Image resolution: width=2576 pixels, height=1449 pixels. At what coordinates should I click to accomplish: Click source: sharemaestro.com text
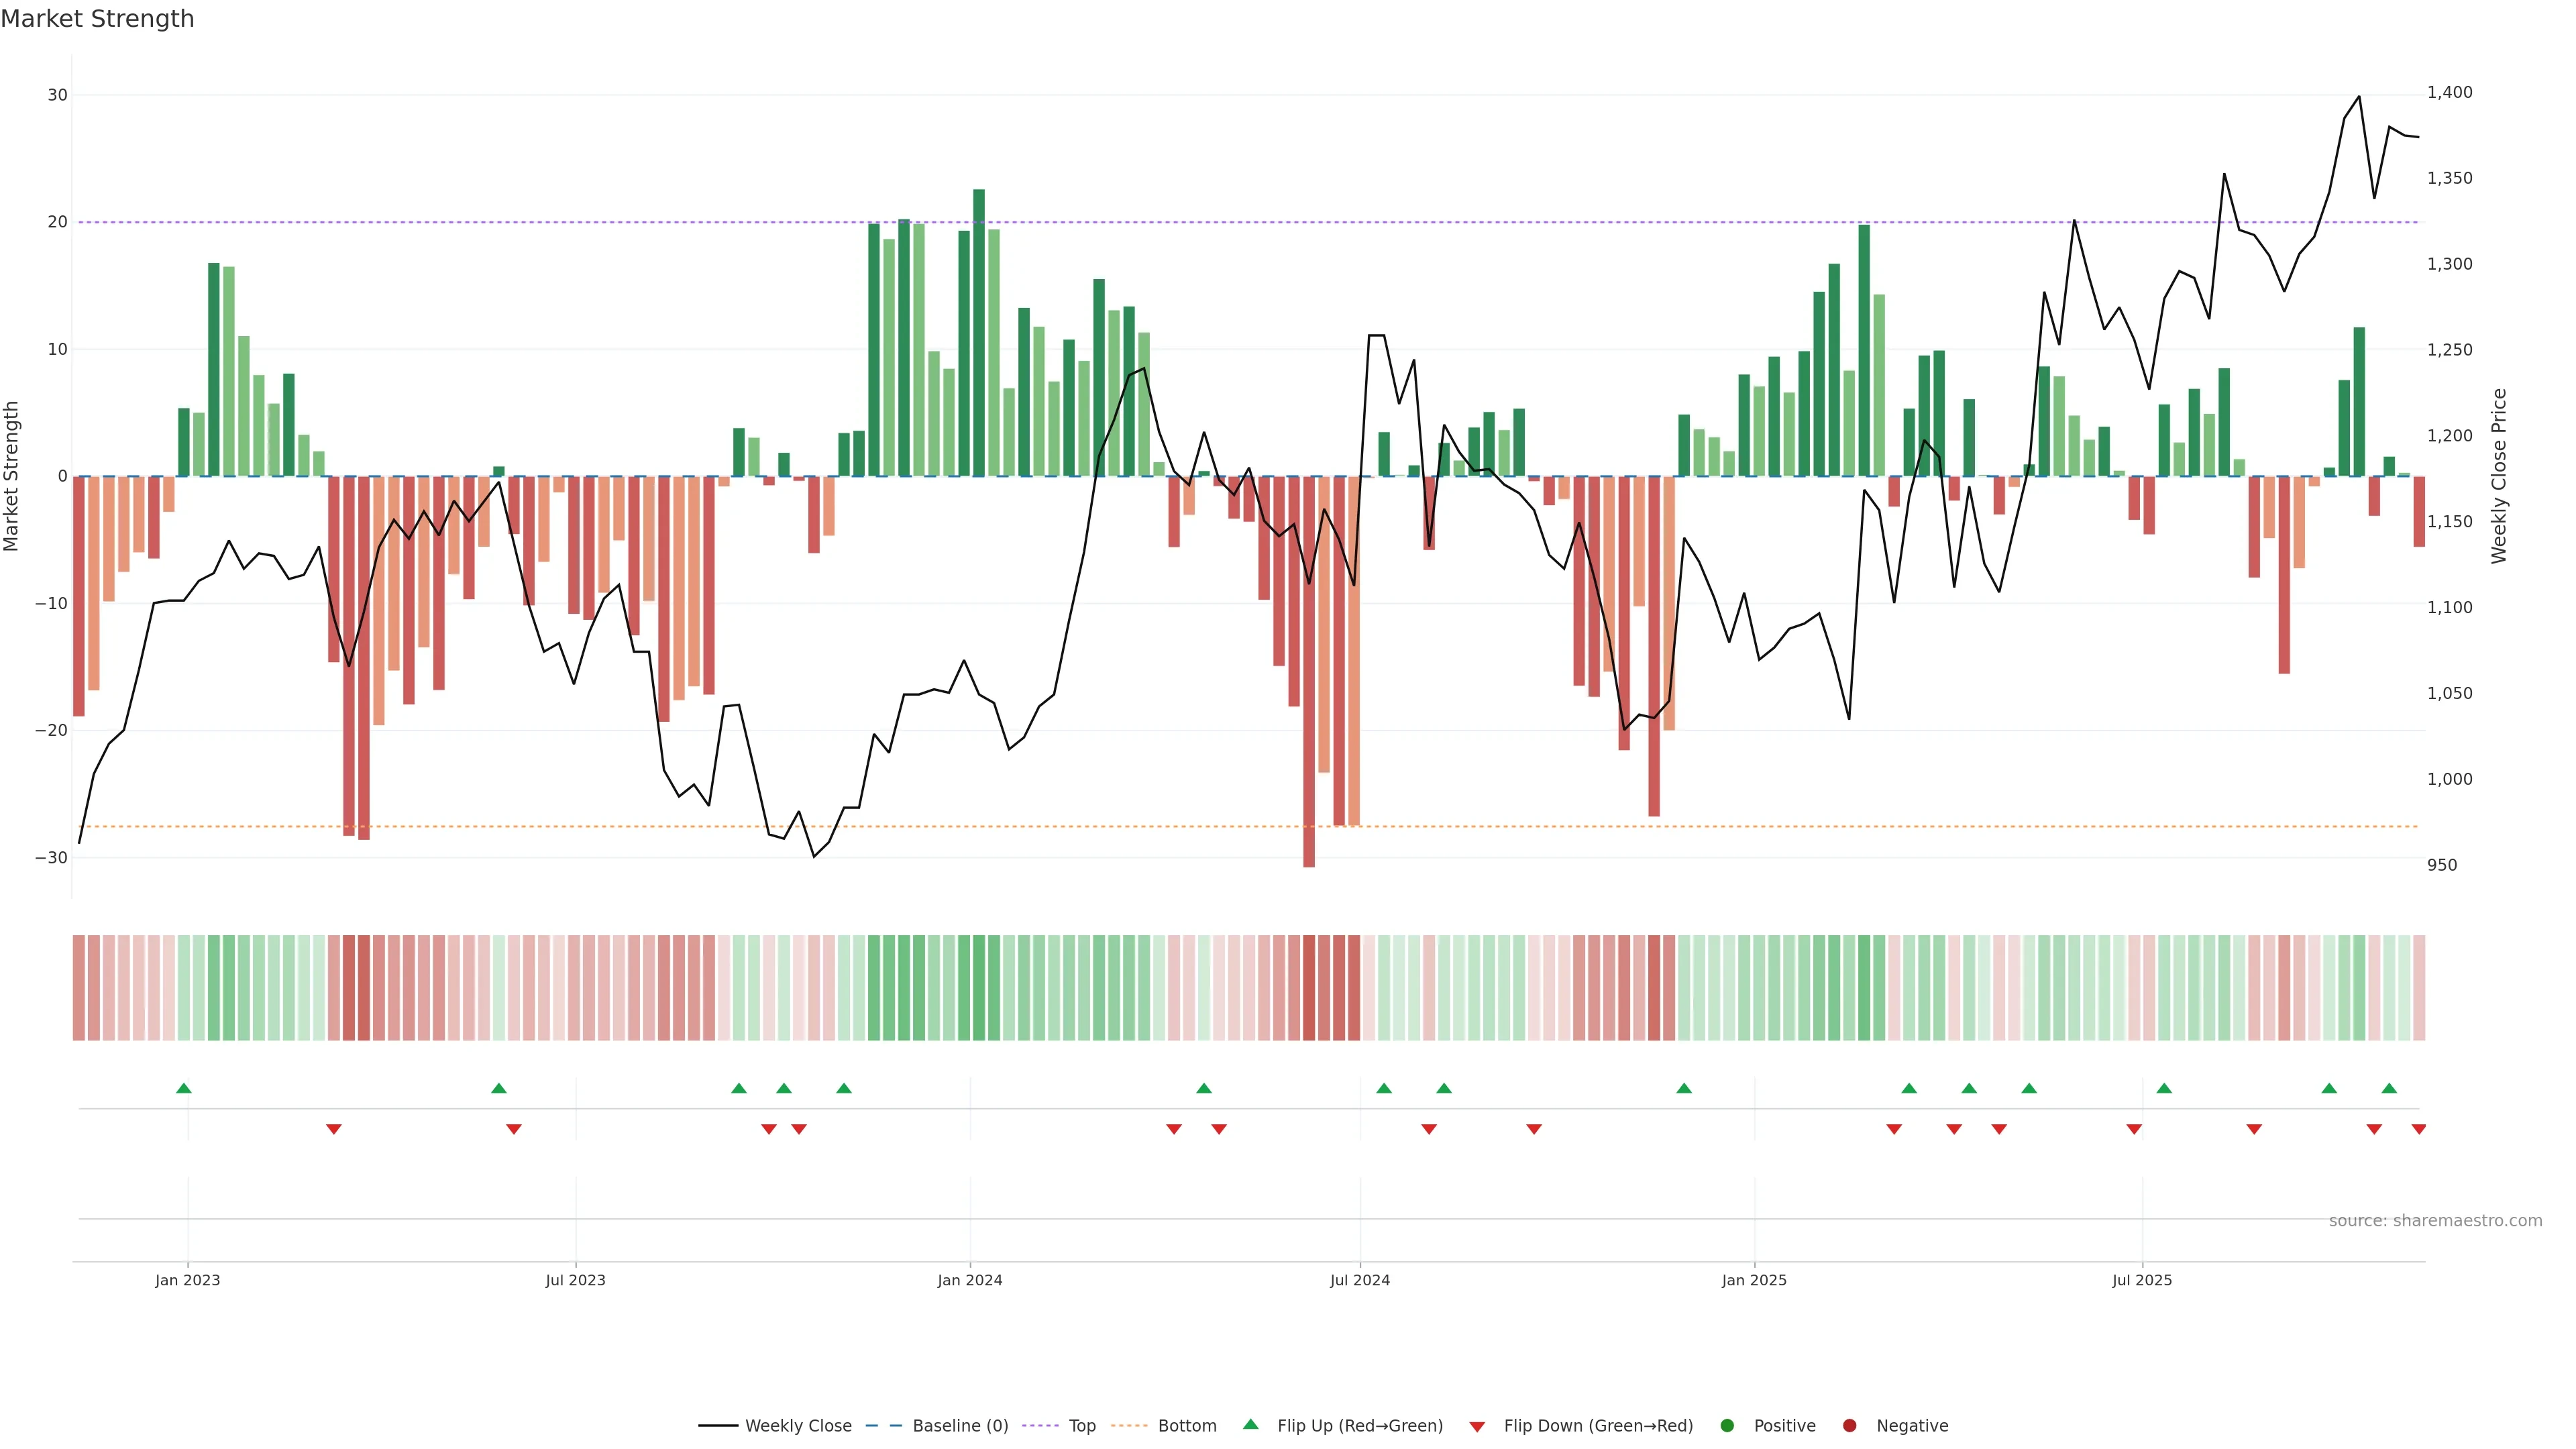point(2435,1221)
